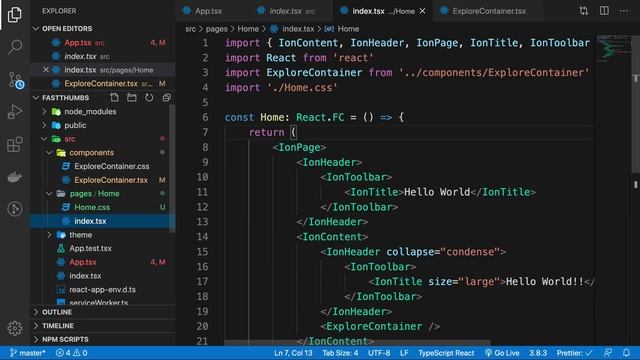Change UTF-8 file encoding
This screenshot has width=640, height=360.
point(379,353)
